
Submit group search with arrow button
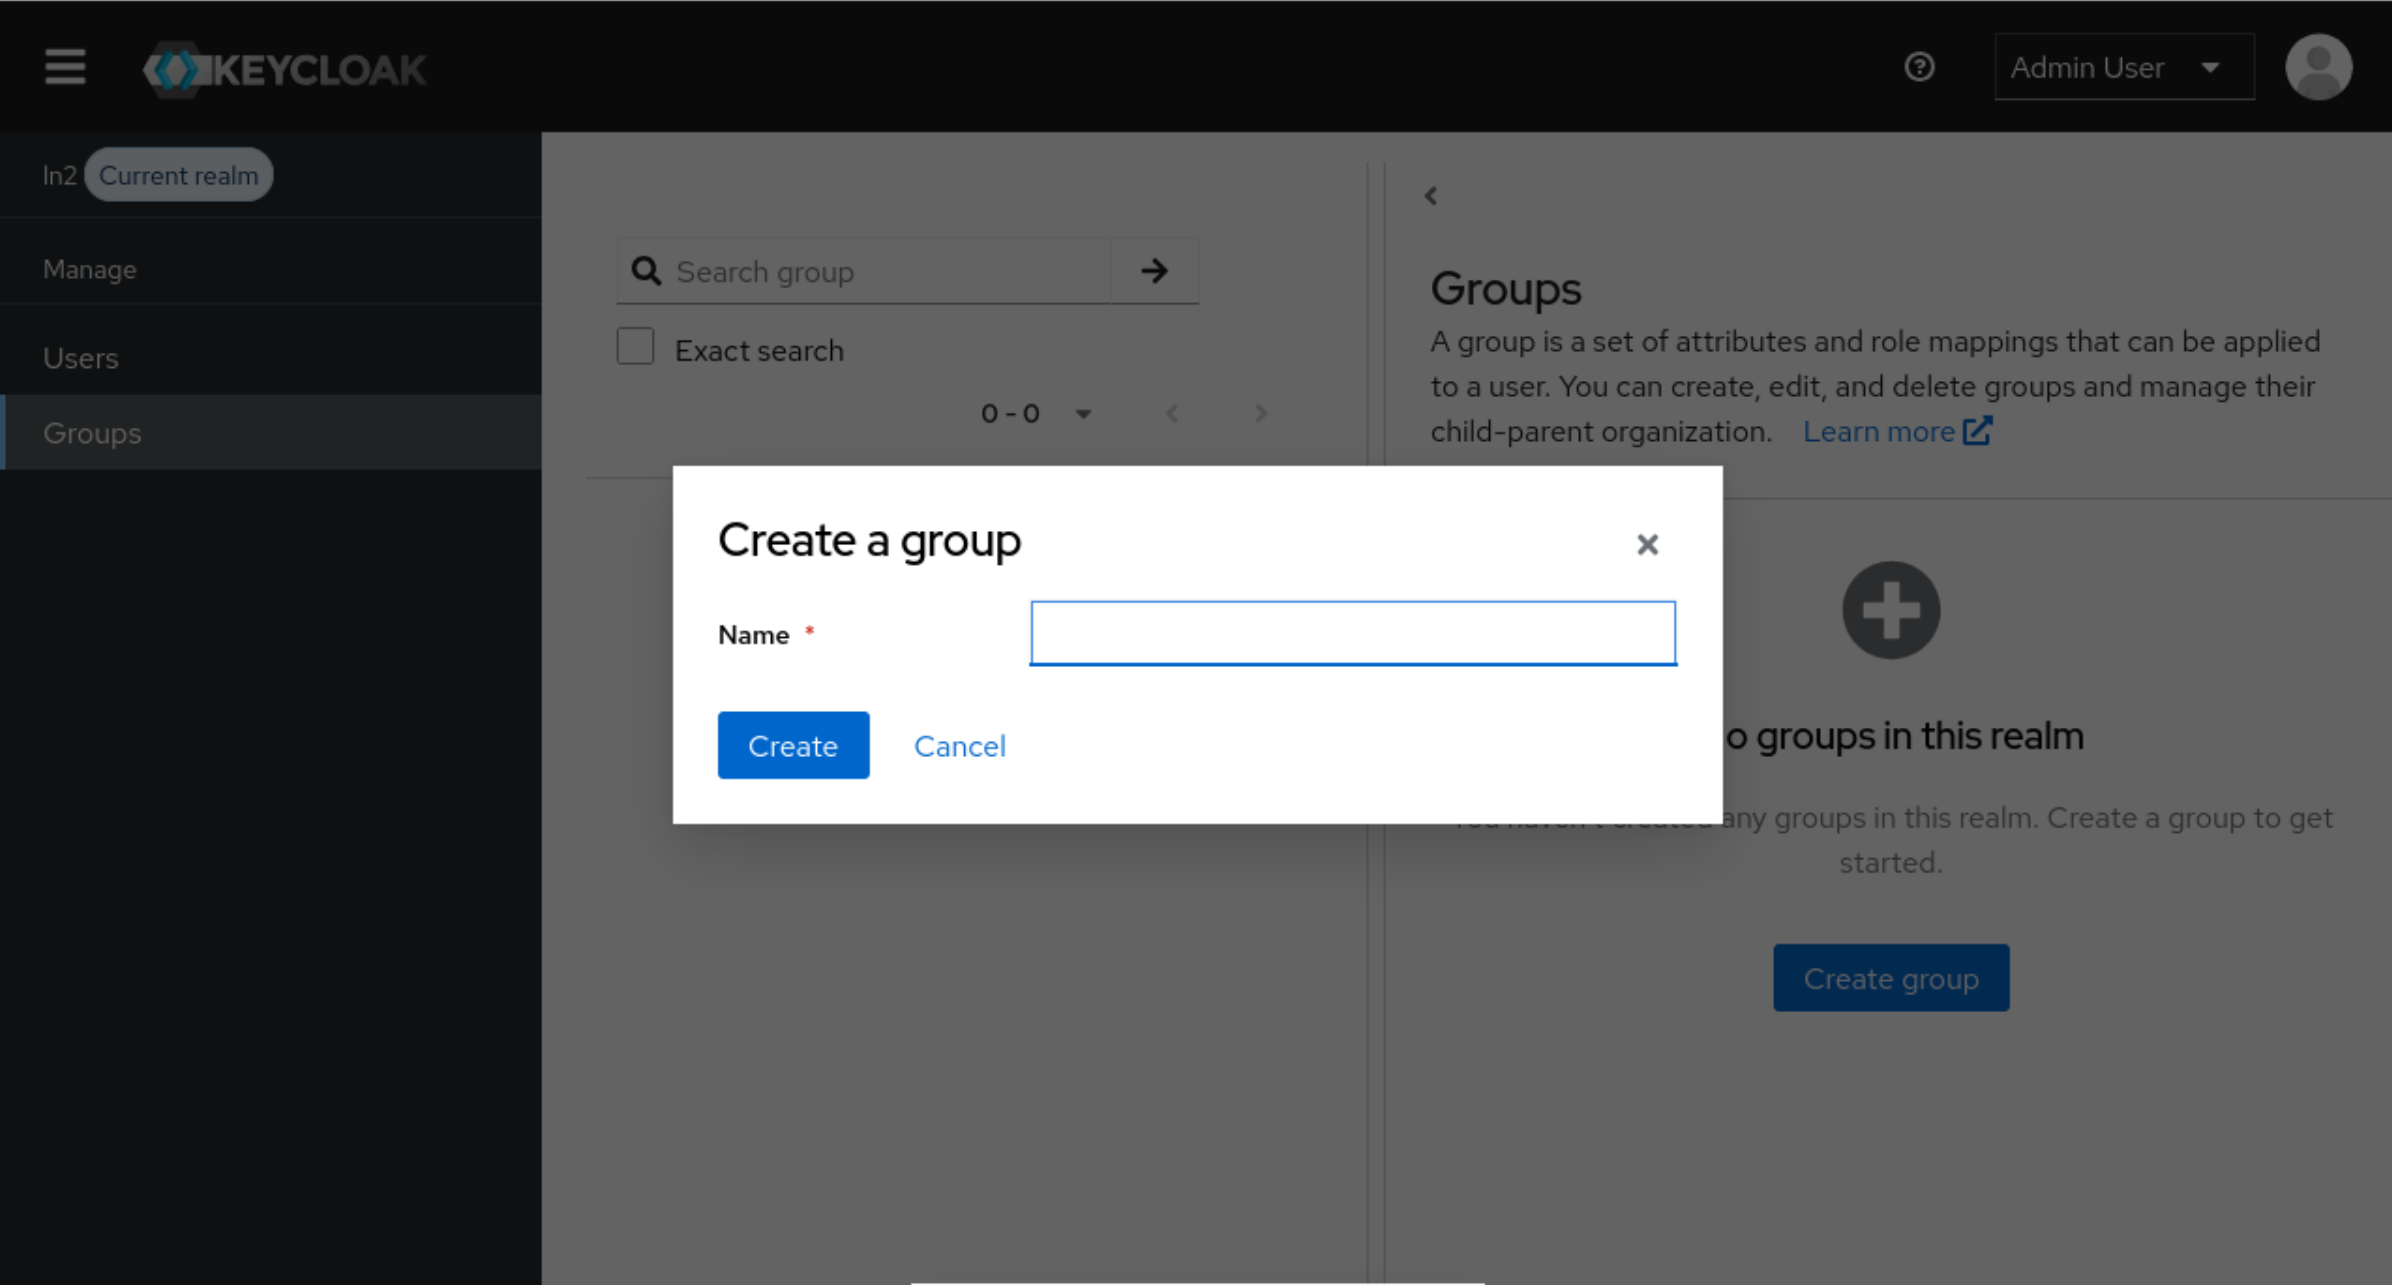point(1154,271)
